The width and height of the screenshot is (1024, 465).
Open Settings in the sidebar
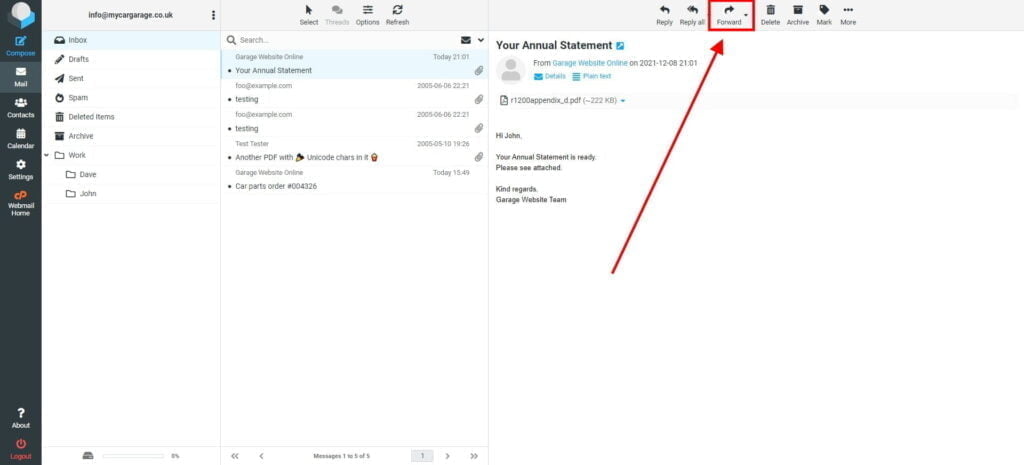(x=20, y=169)
